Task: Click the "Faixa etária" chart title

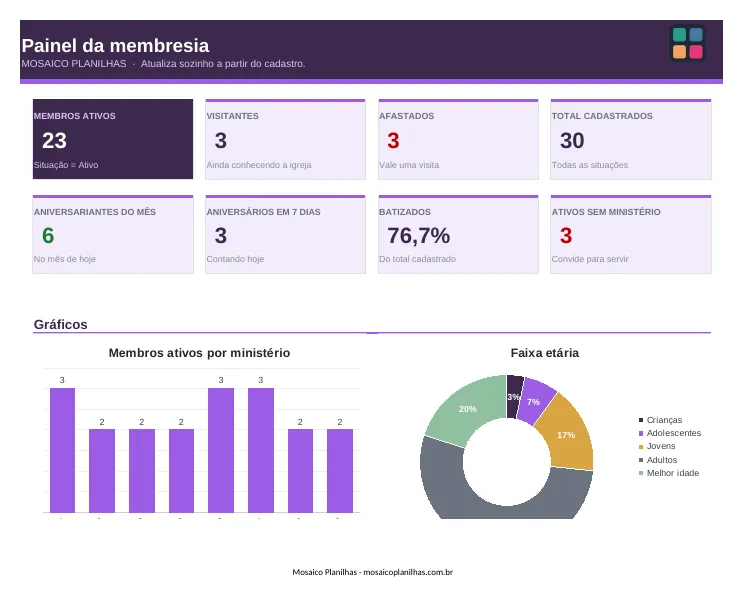Action: pos(544,353)
